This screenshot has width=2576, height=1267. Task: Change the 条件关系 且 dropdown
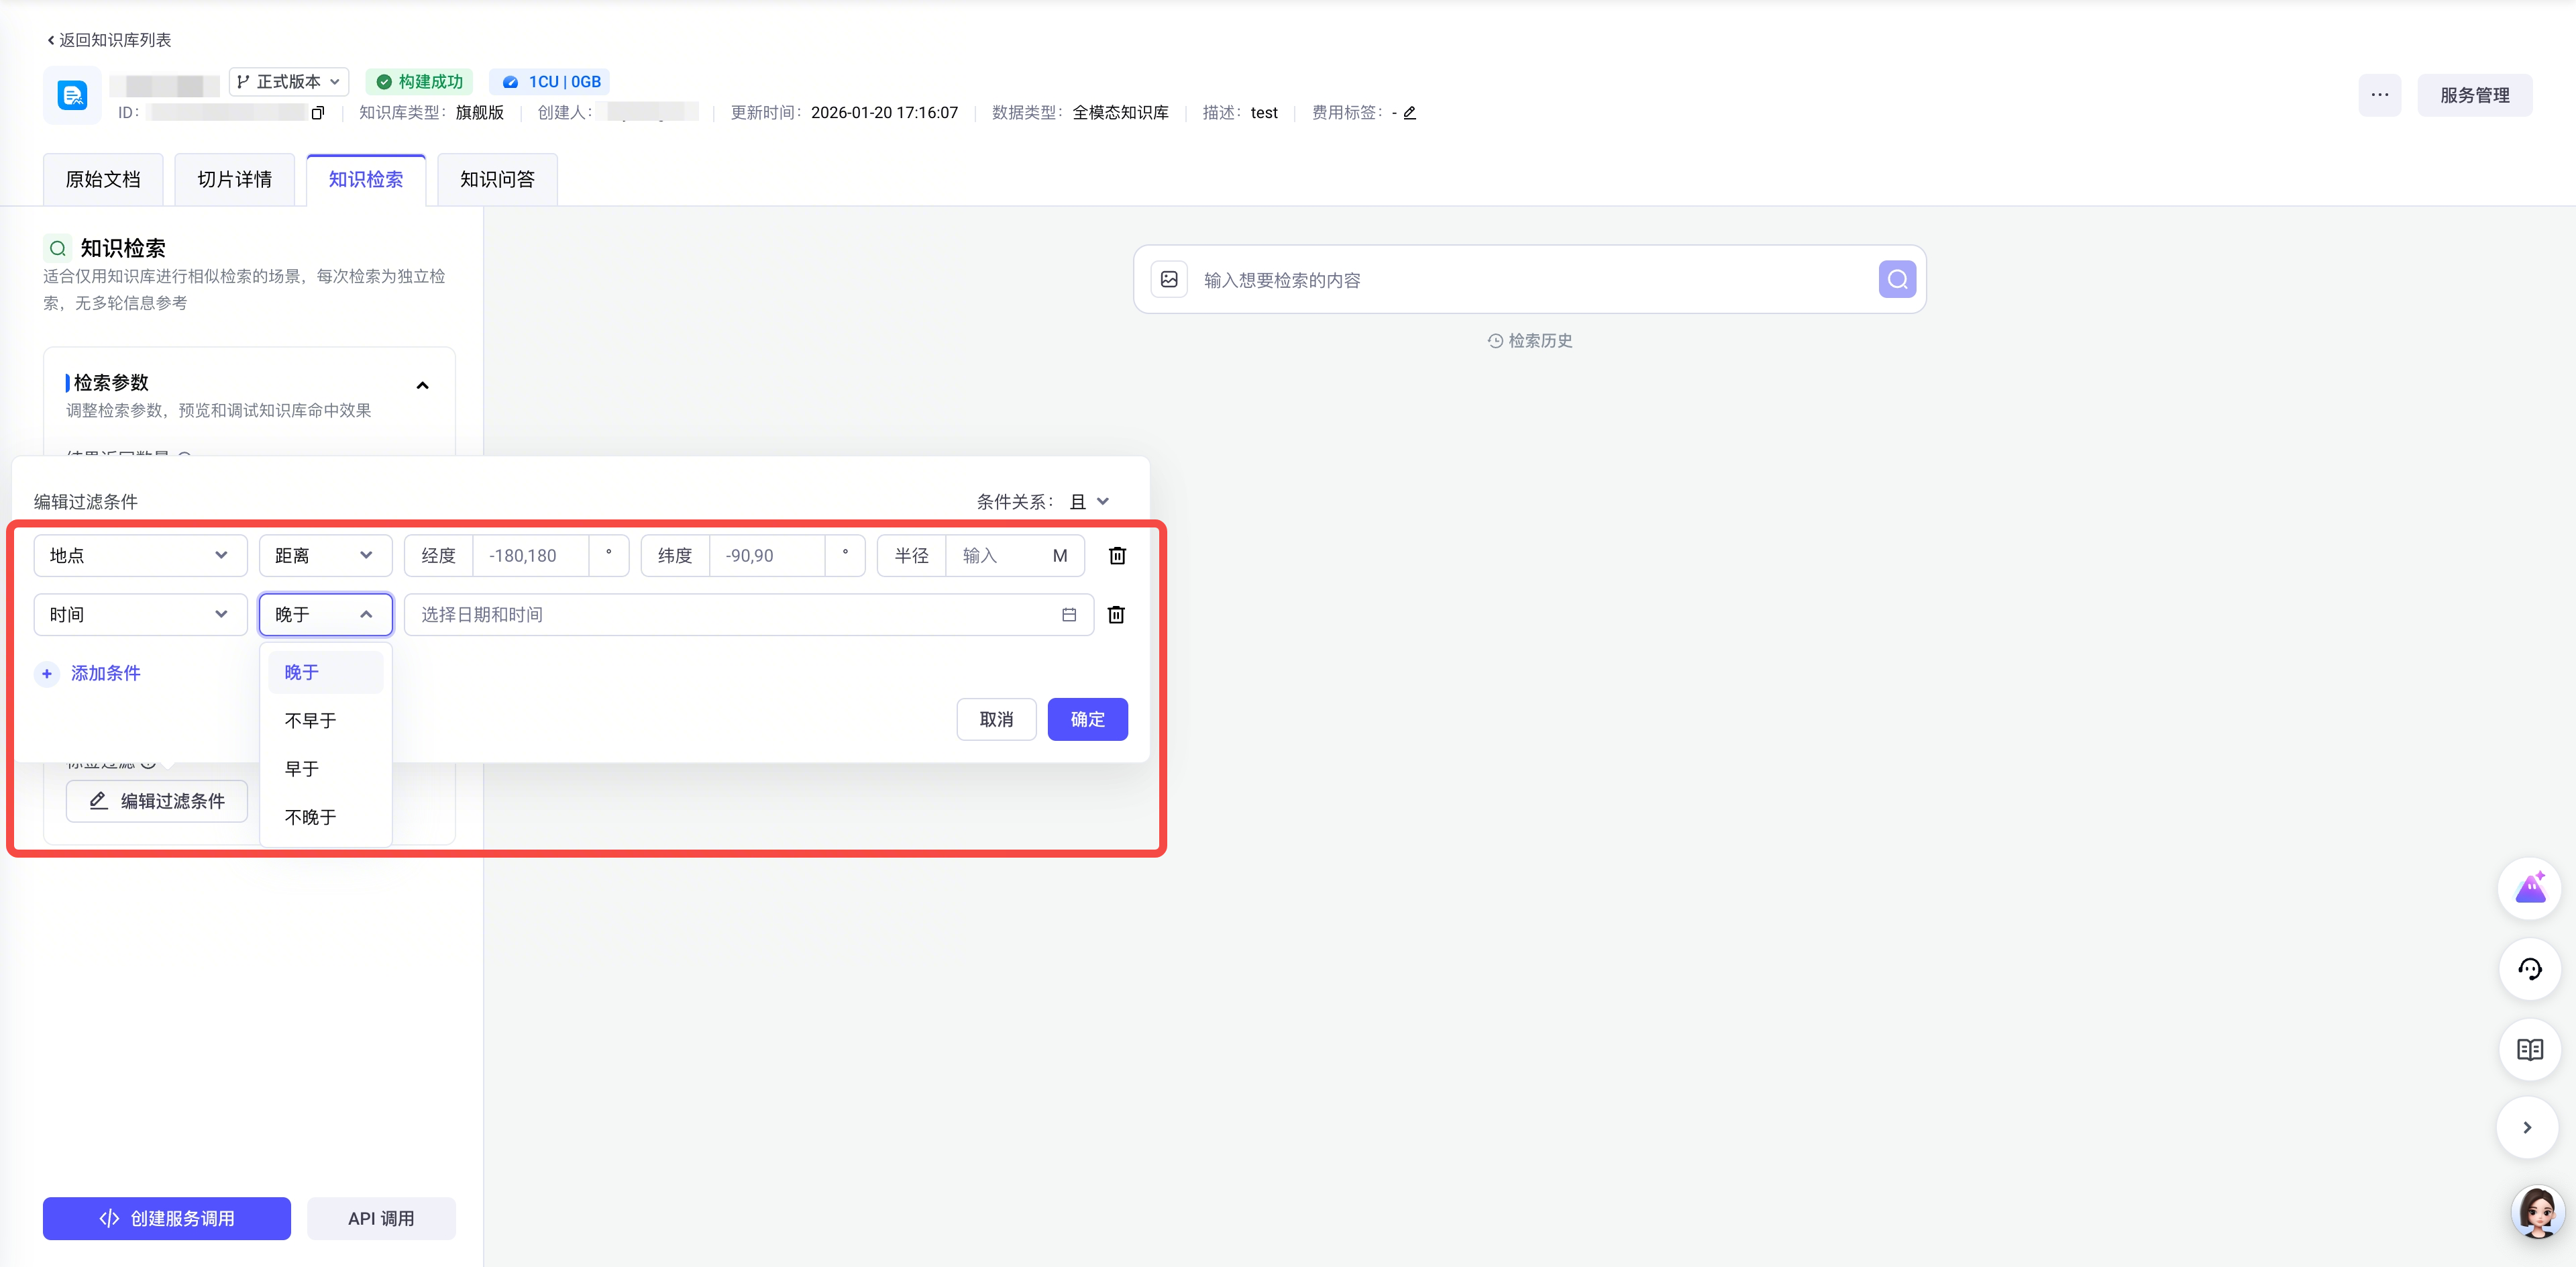(x=1089, y=502)
